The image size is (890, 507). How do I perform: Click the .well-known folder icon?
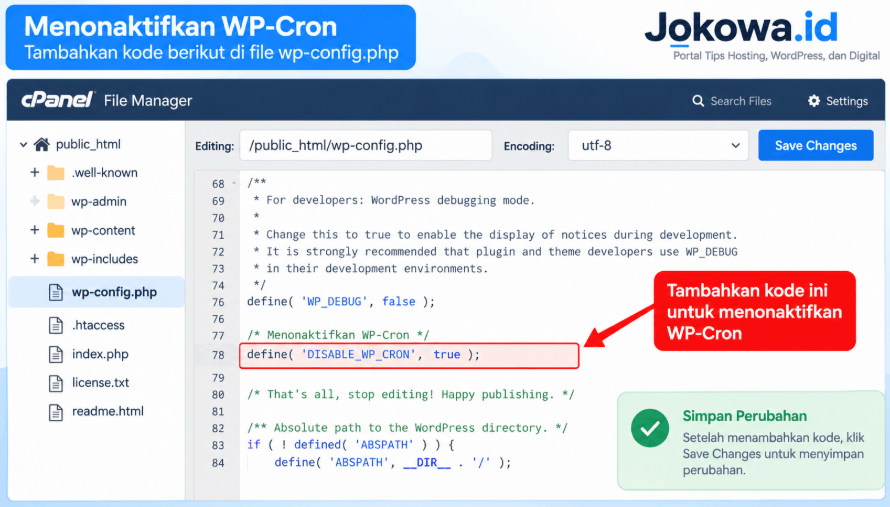(x=56, y=173)
